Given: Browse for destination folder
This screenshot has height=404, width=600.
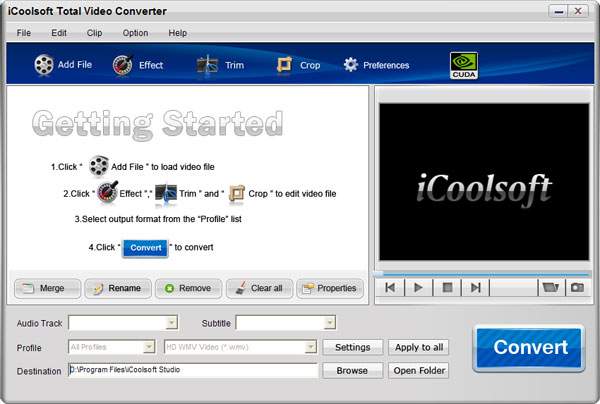Looking at the screenshot, I should coord(352,370).
